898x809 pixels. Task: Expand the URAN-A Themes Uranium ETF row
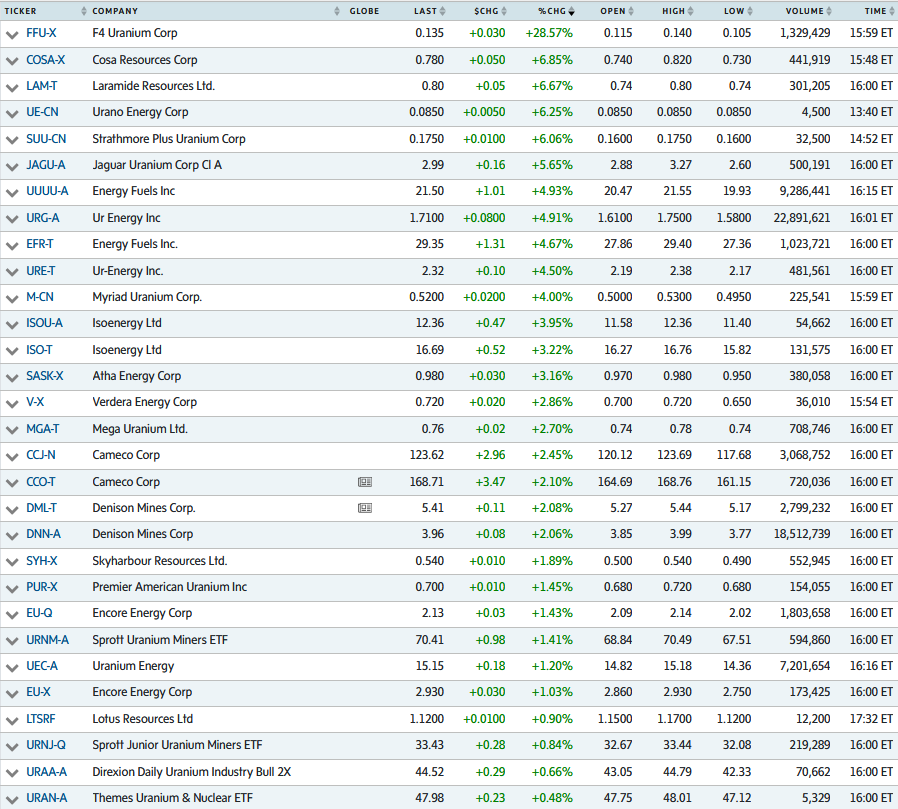point(12,798)
